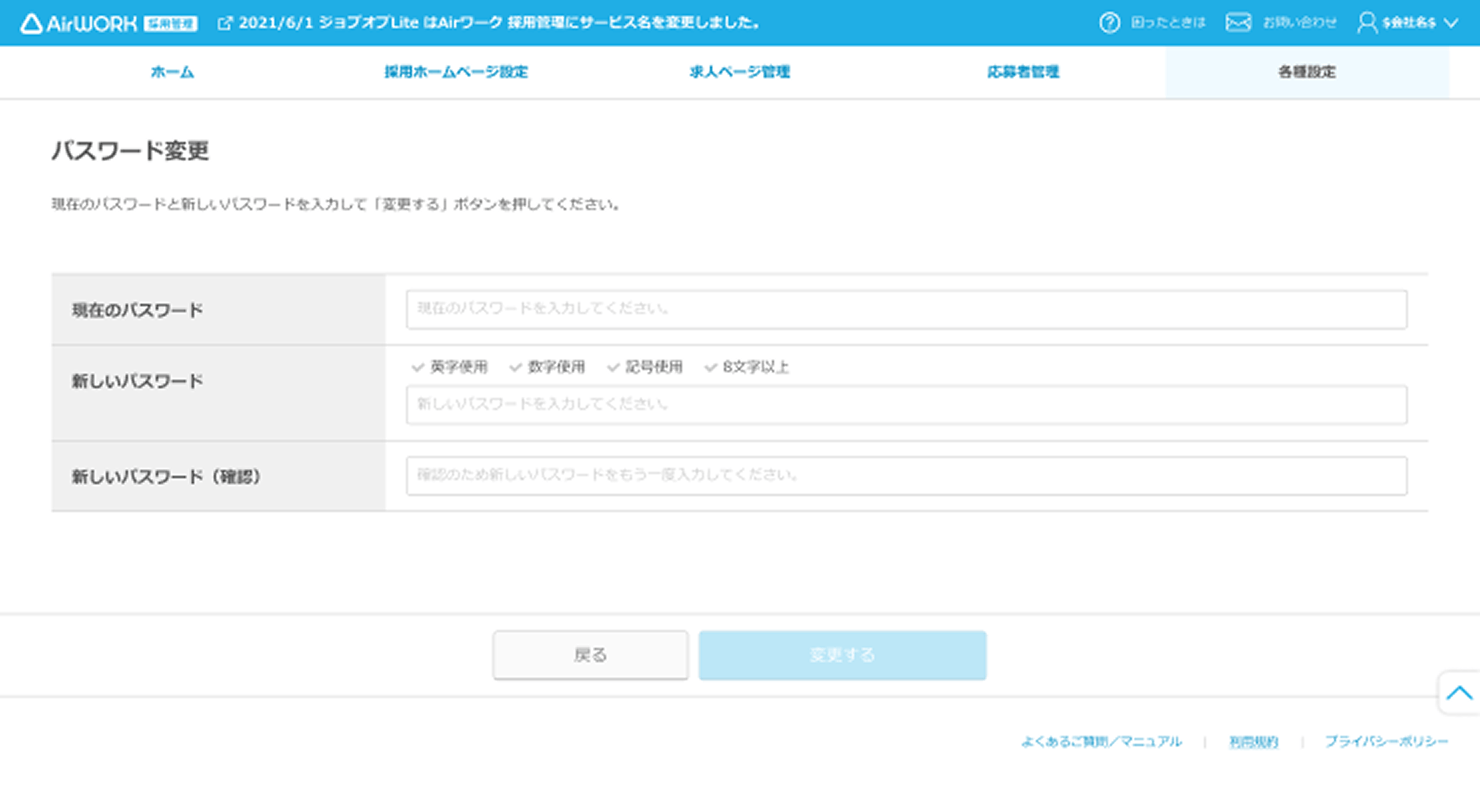
Task: Click the 2021/6/1 service name announcement
Action: tap(500, 23)
